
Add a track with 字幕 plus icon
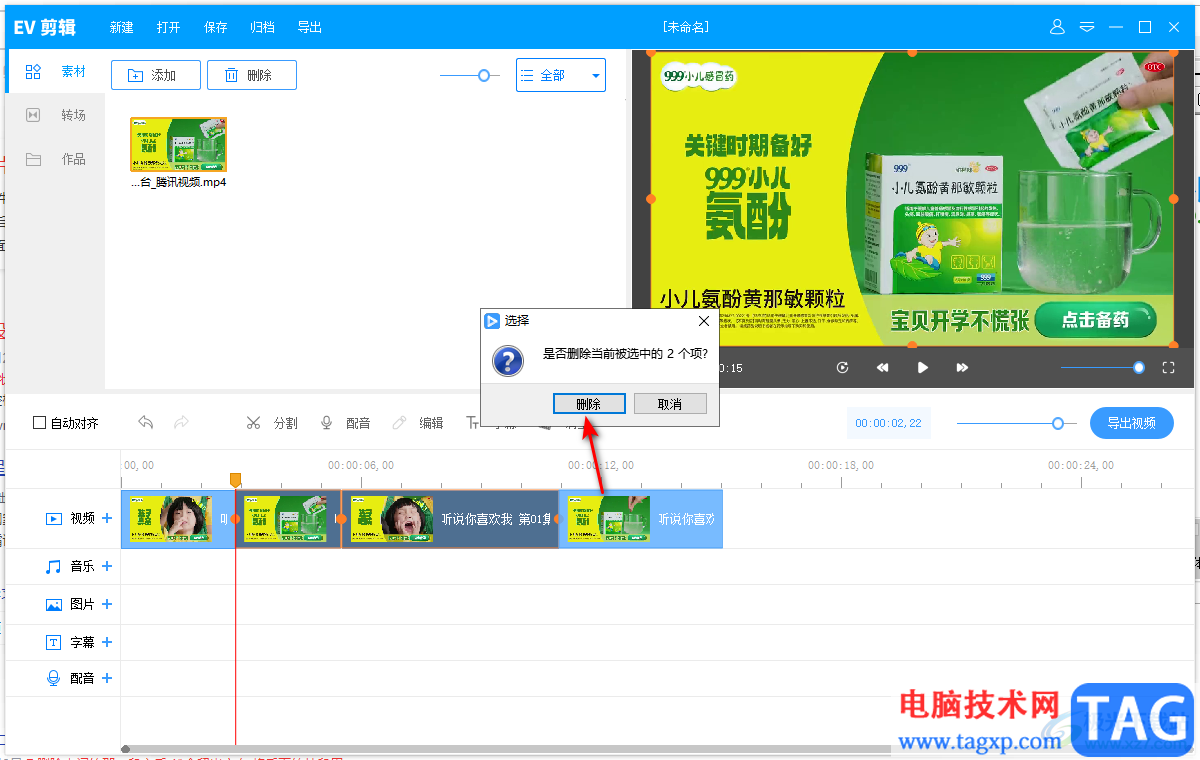(107, 642)
